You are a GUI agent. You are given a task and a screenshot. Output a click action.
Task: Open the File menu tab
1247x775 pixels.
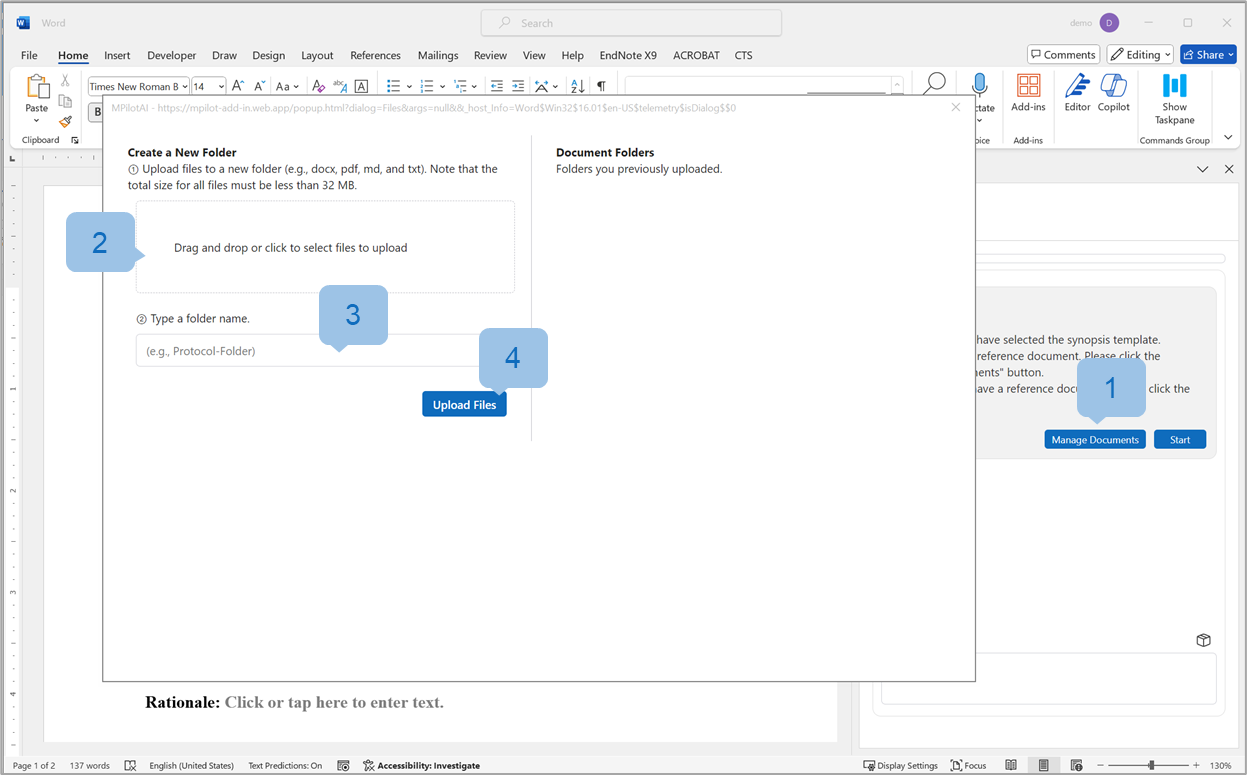[x=29, y=55]
